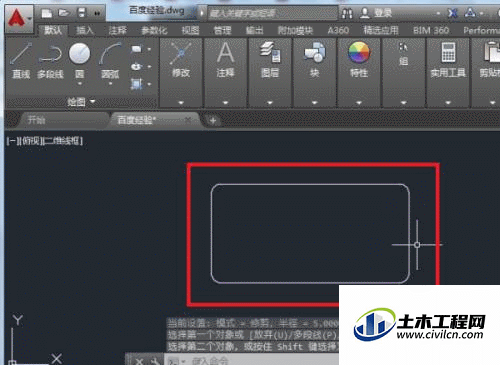Select the hatch tool icon in draw panel

pos(136,84)
